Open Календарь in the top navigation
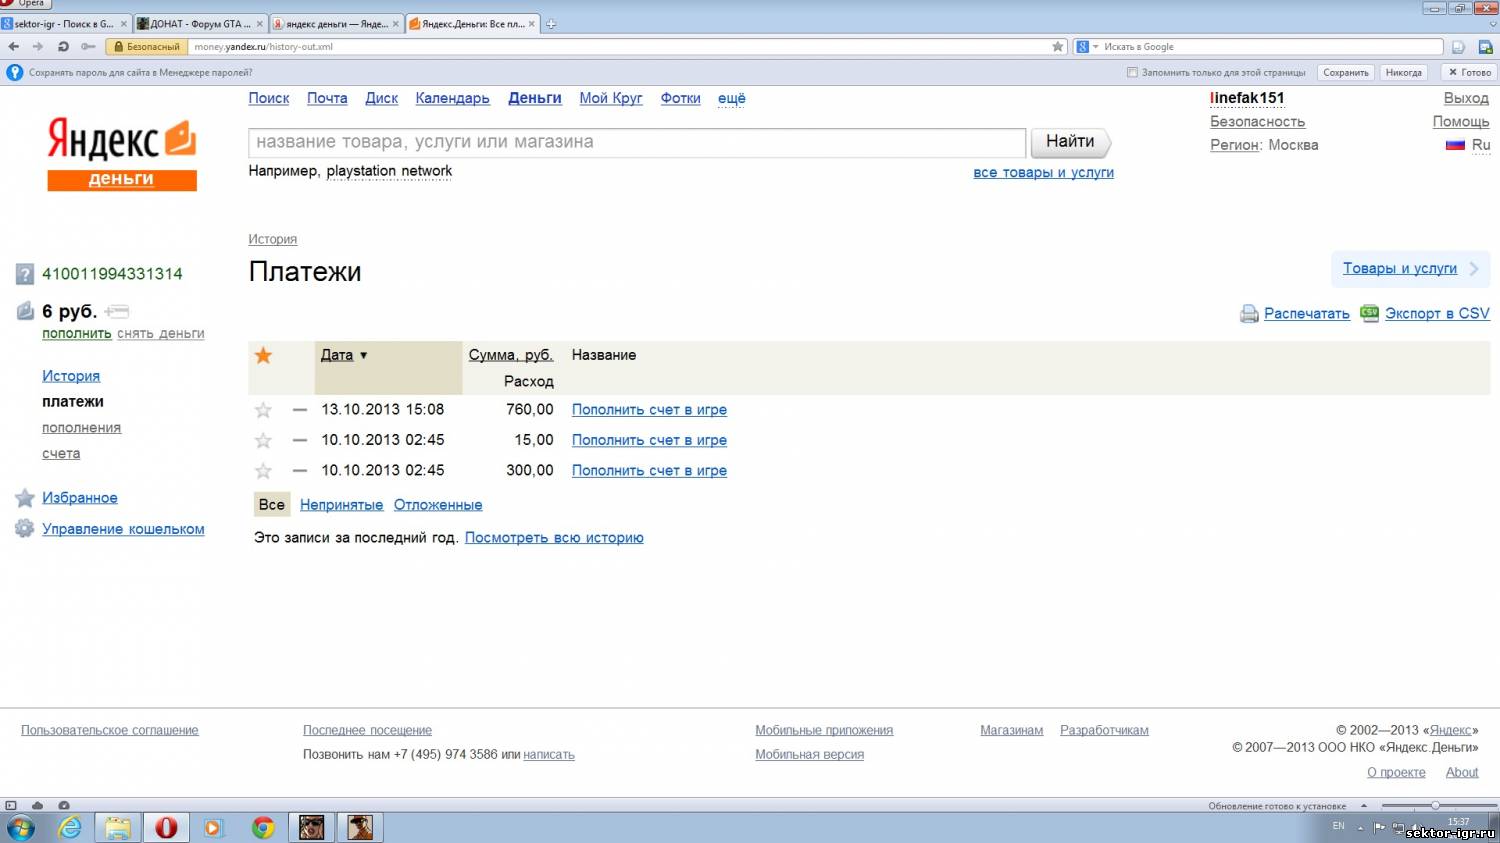 (x=452, y=98)
